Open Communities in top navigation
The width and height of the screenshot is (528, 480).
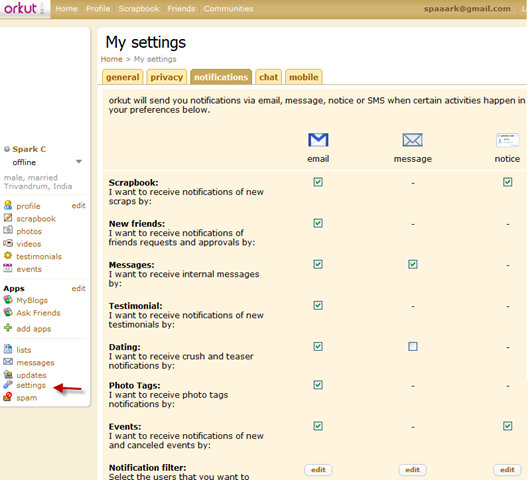point(228,9)
